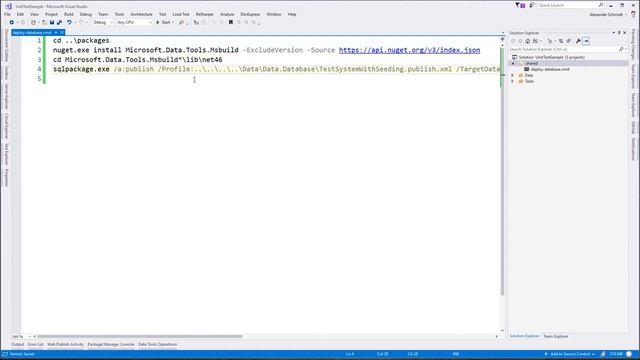
Task: Focus the Quick Launch search box
Action: click(x=570, y=5)
